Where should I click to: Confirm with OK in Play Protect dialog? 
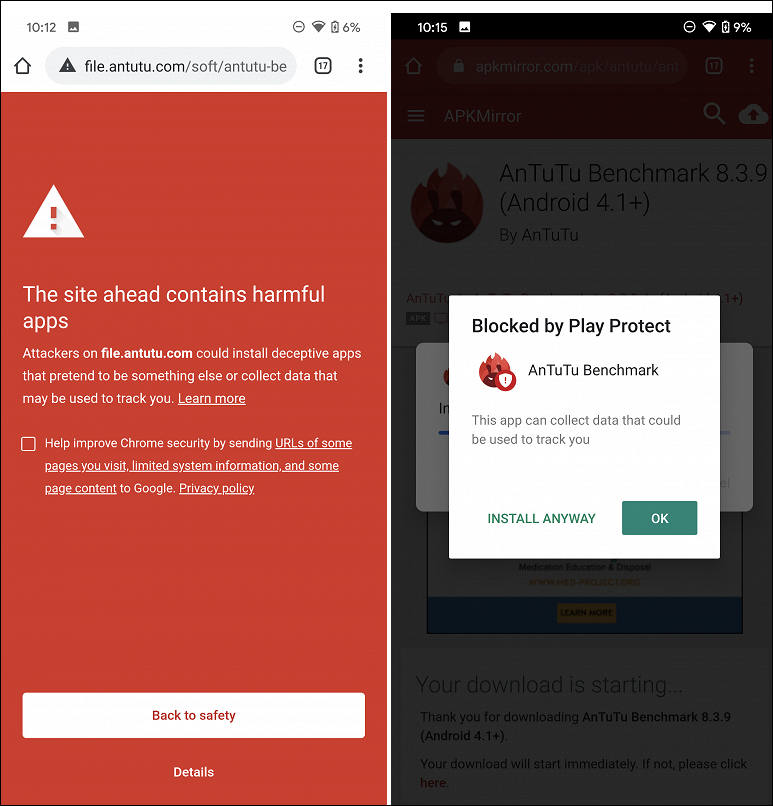click(659, 518)
